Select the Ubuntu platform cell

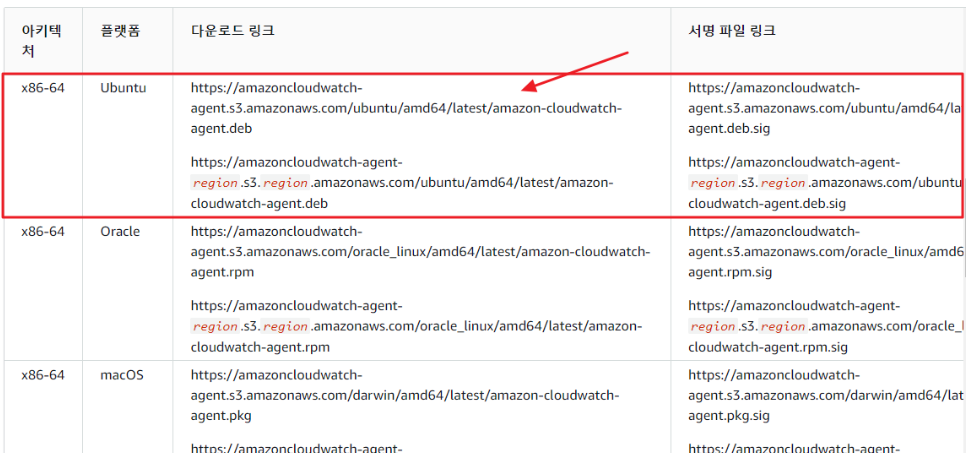123,88
